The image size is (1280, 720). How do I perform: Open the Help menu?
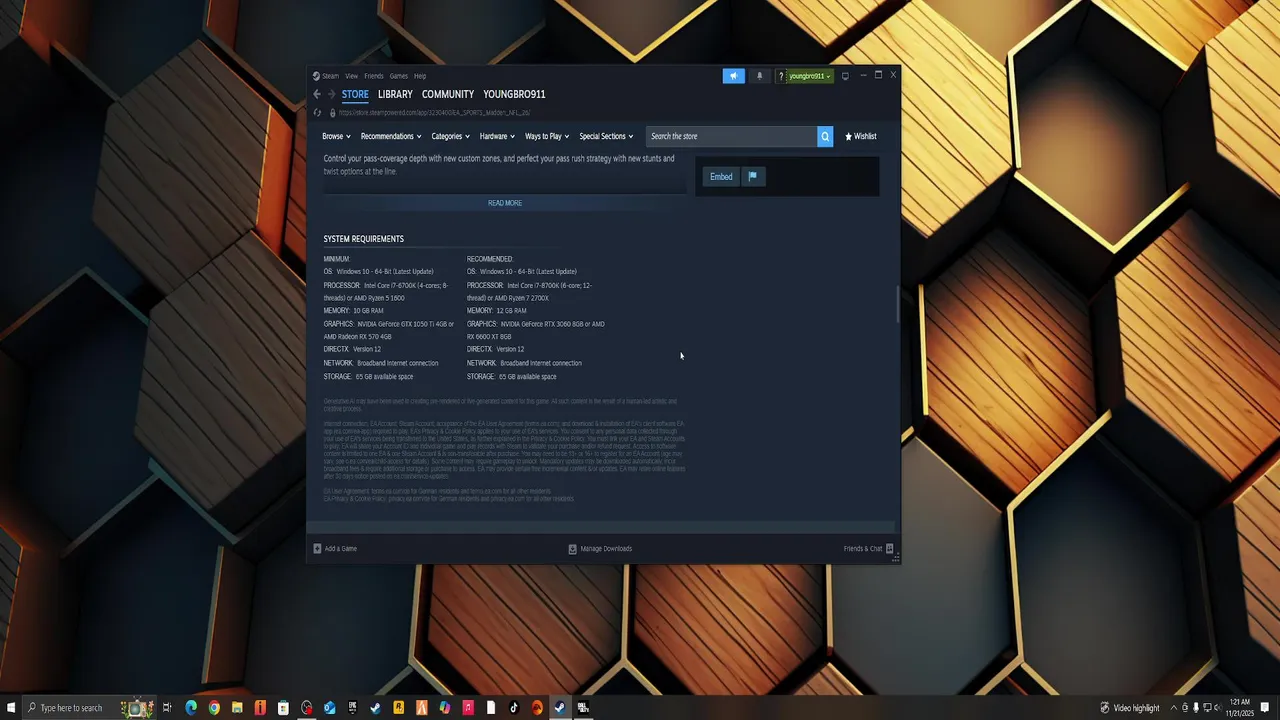coord(420,76)
